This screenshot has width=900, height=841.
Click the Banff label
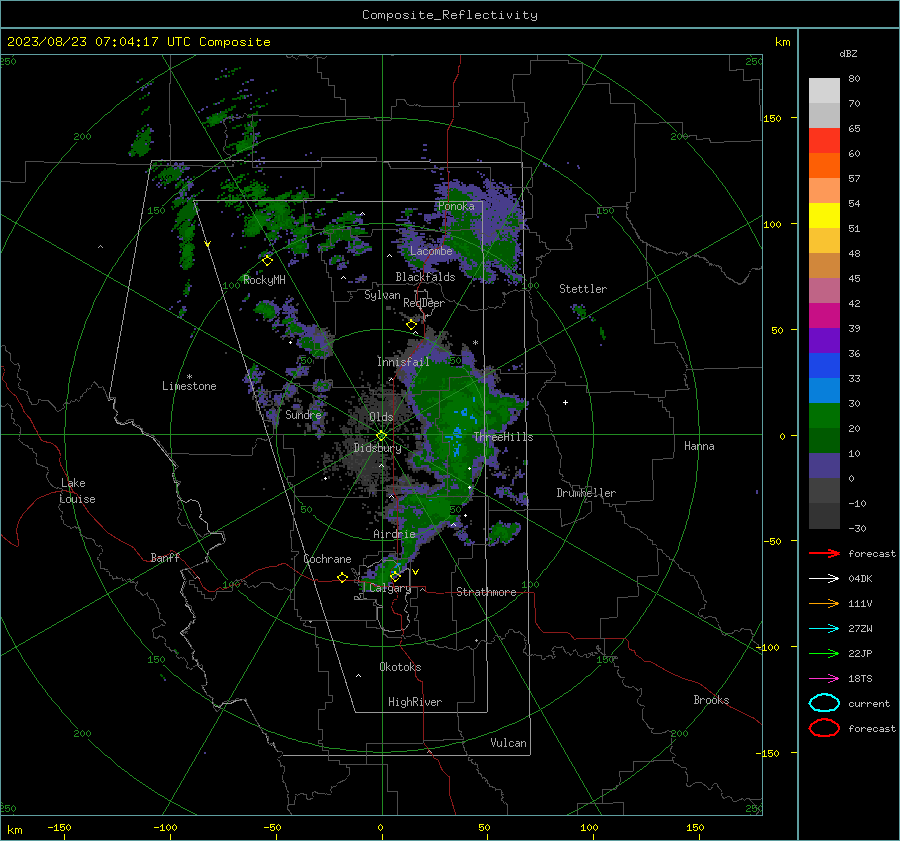coord(165,557)
